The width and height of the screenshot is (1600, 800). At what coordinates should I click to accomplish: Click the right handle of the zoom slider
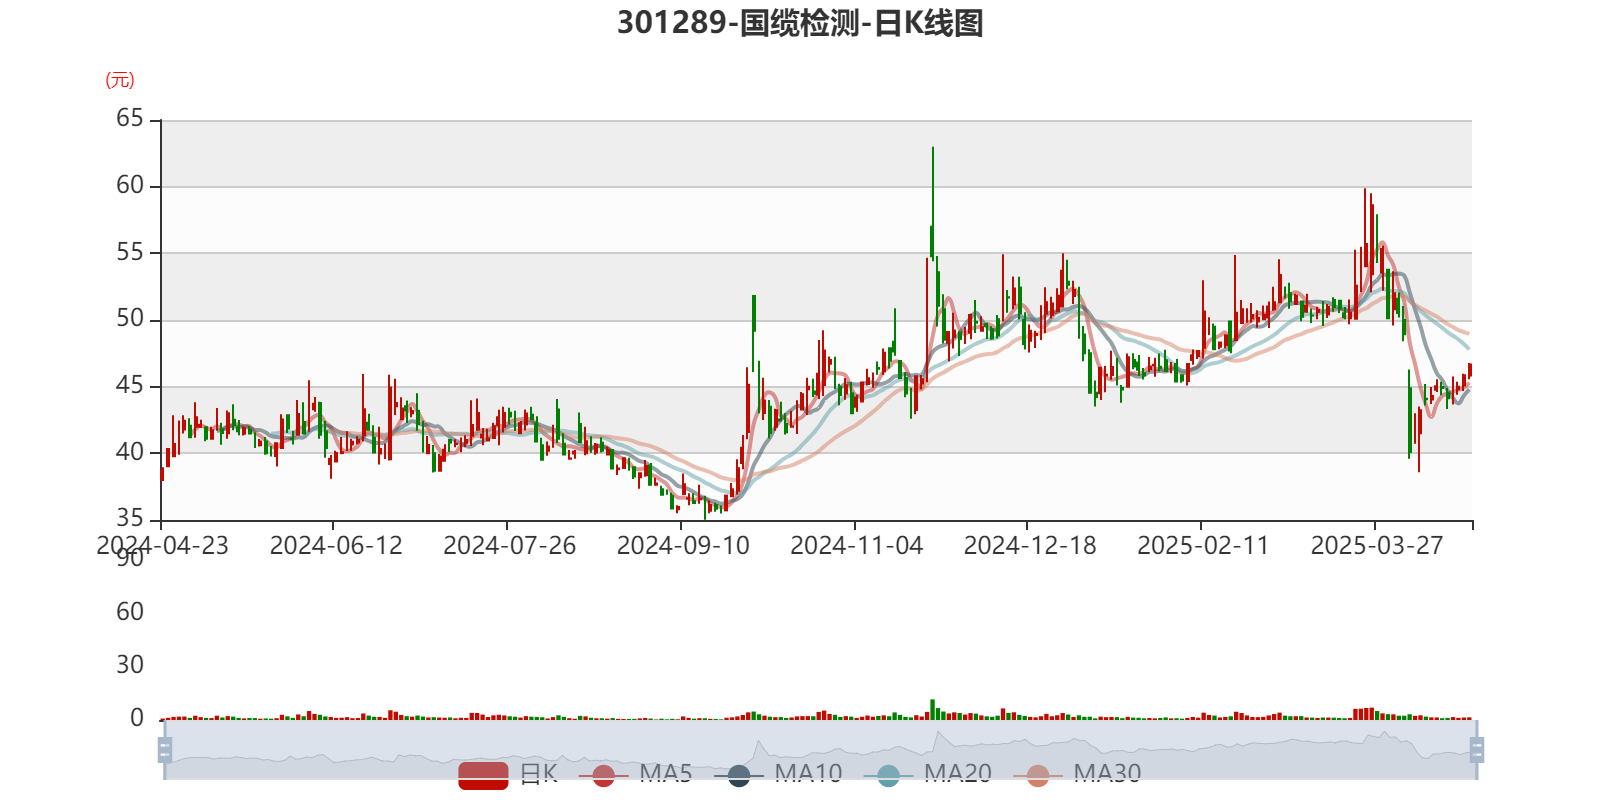coord(1476,750)
